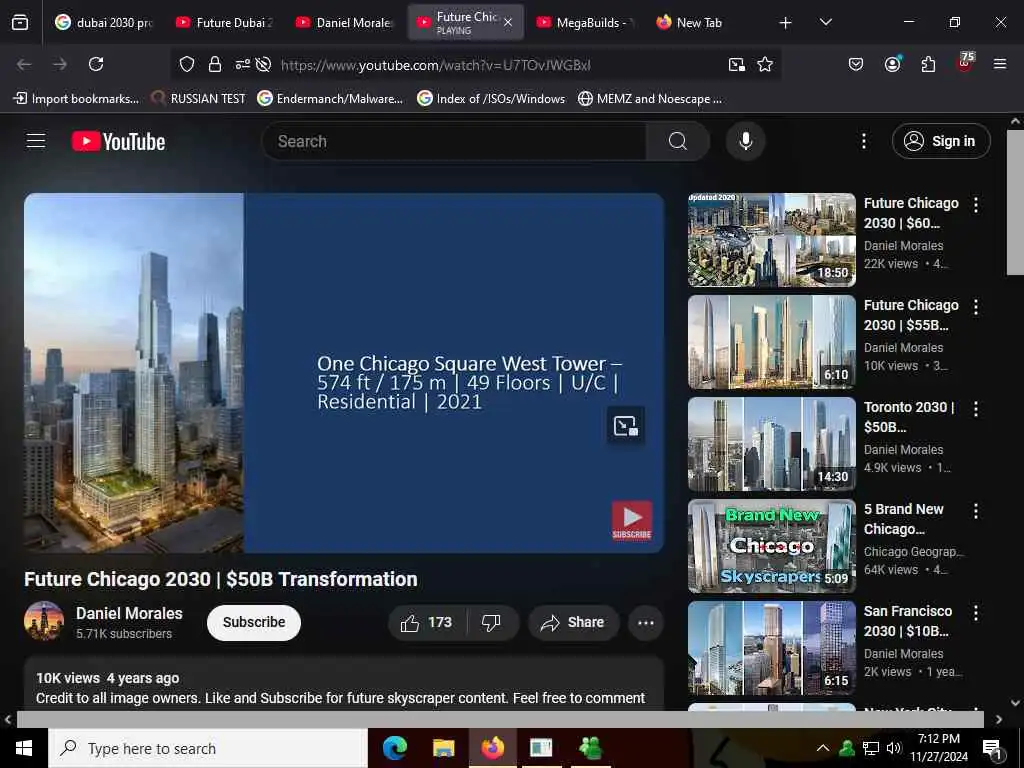Reload the page with the refresh icon

click(x=96, y=64)
